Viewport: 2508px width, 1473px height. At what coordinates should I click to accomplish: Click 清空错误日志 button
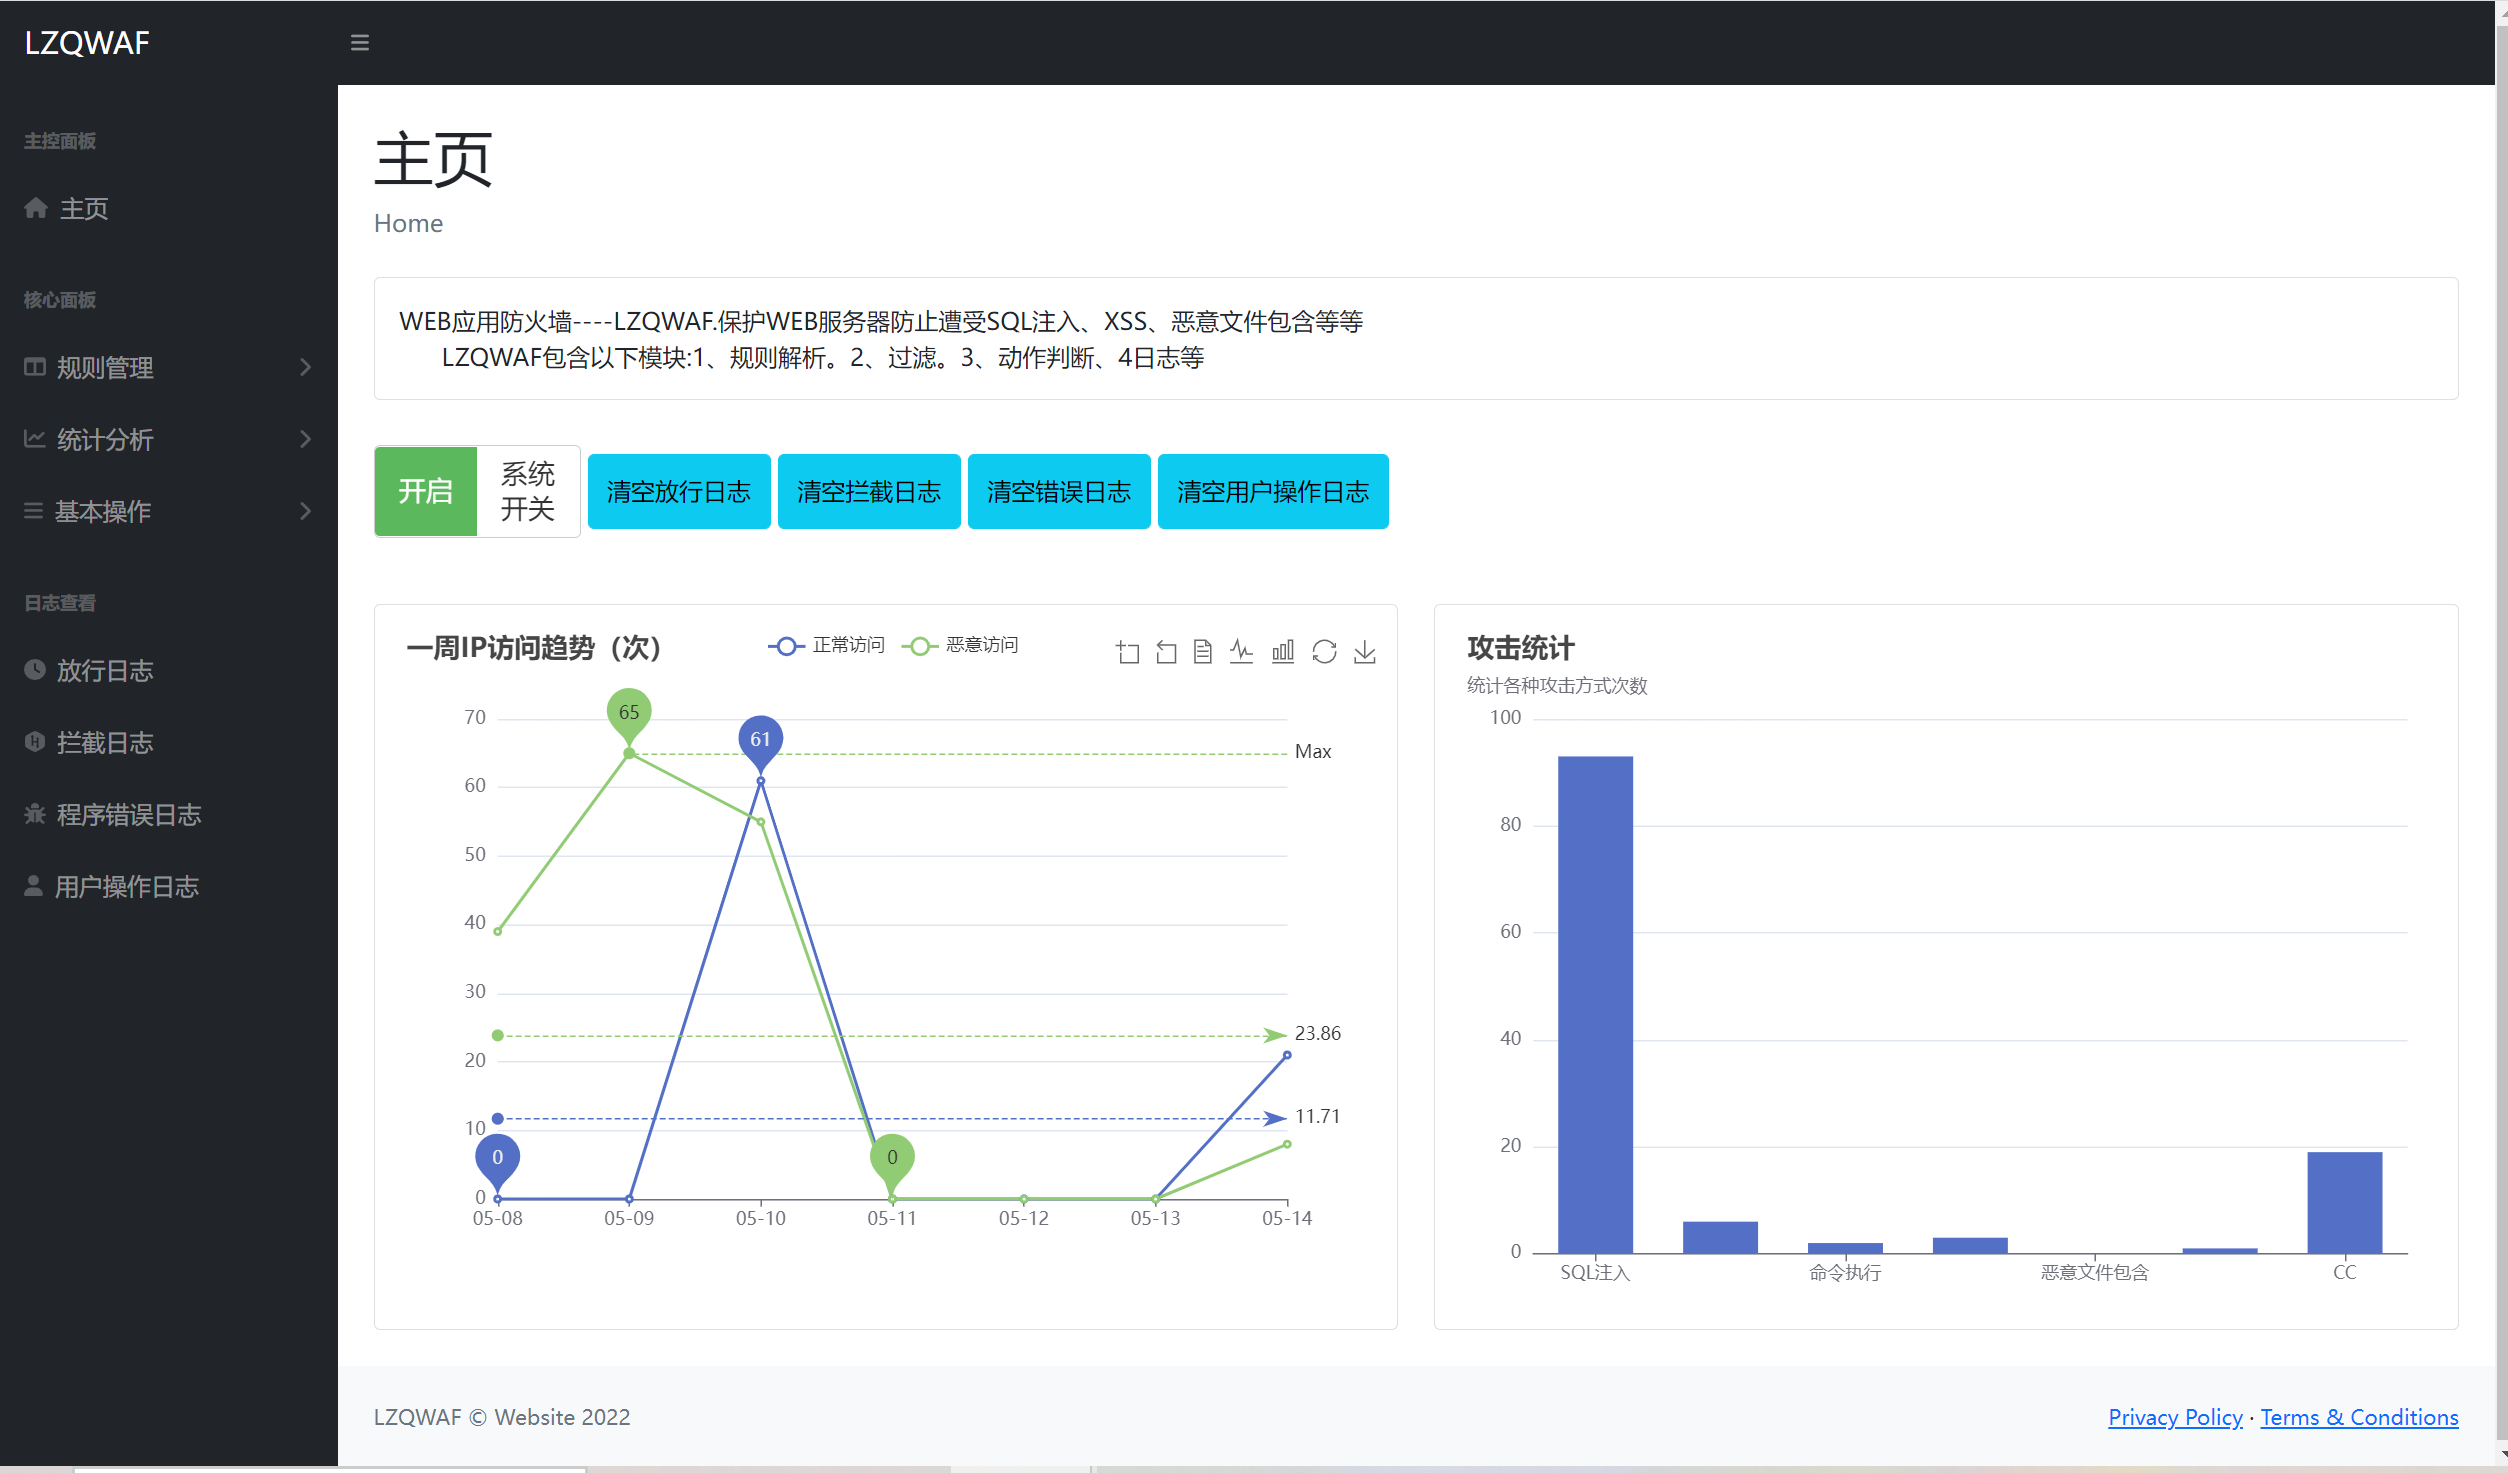[x=1059, y=491]
